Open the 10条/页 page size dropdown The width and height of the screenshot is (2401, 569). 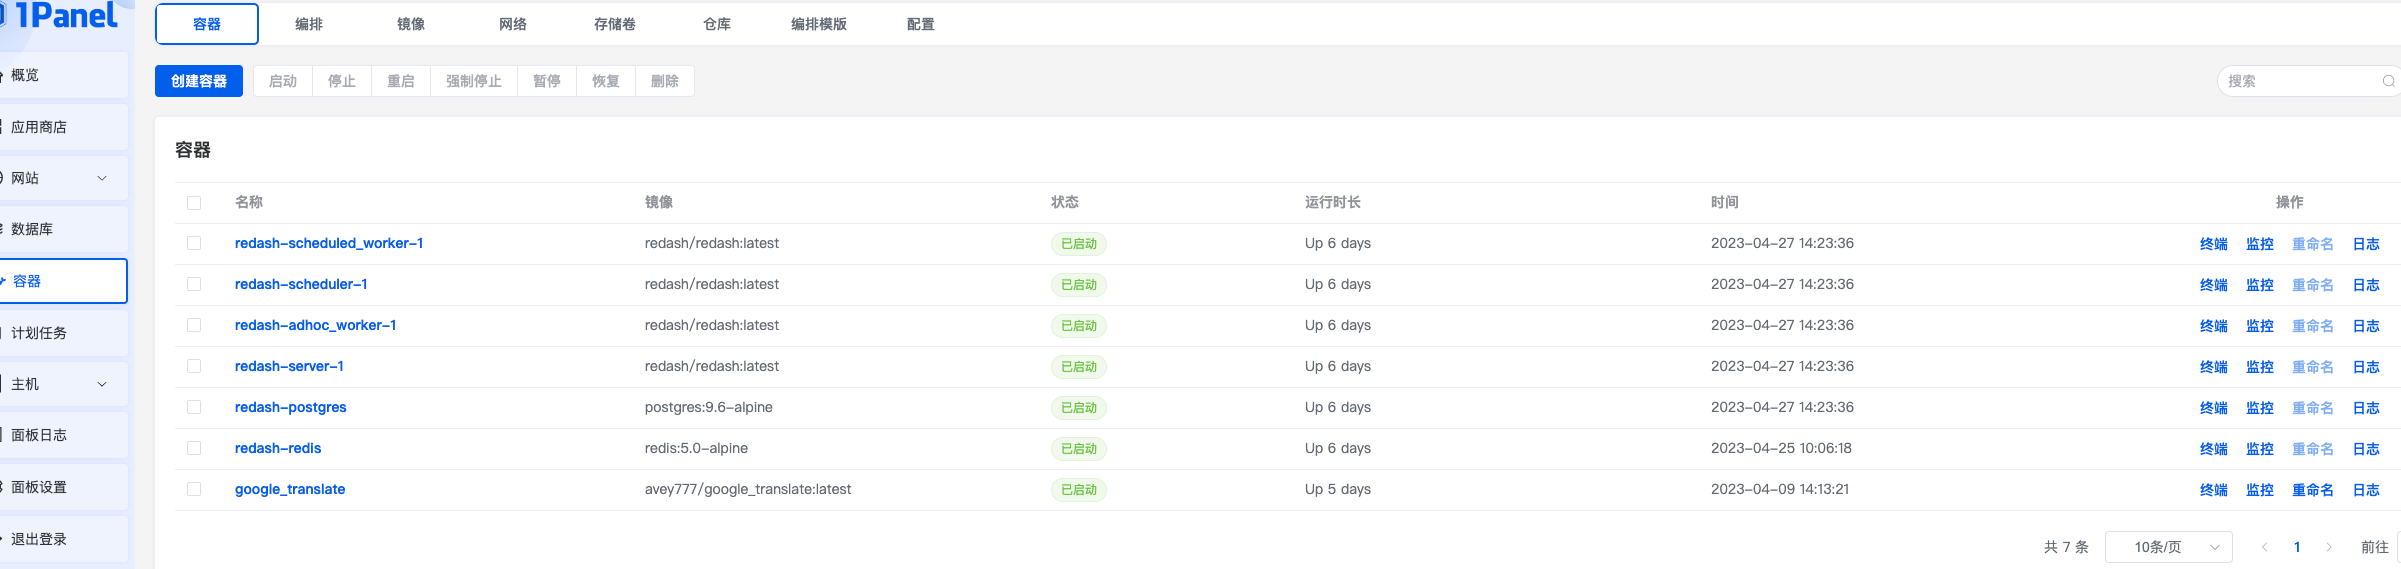tap(2168, 547)
